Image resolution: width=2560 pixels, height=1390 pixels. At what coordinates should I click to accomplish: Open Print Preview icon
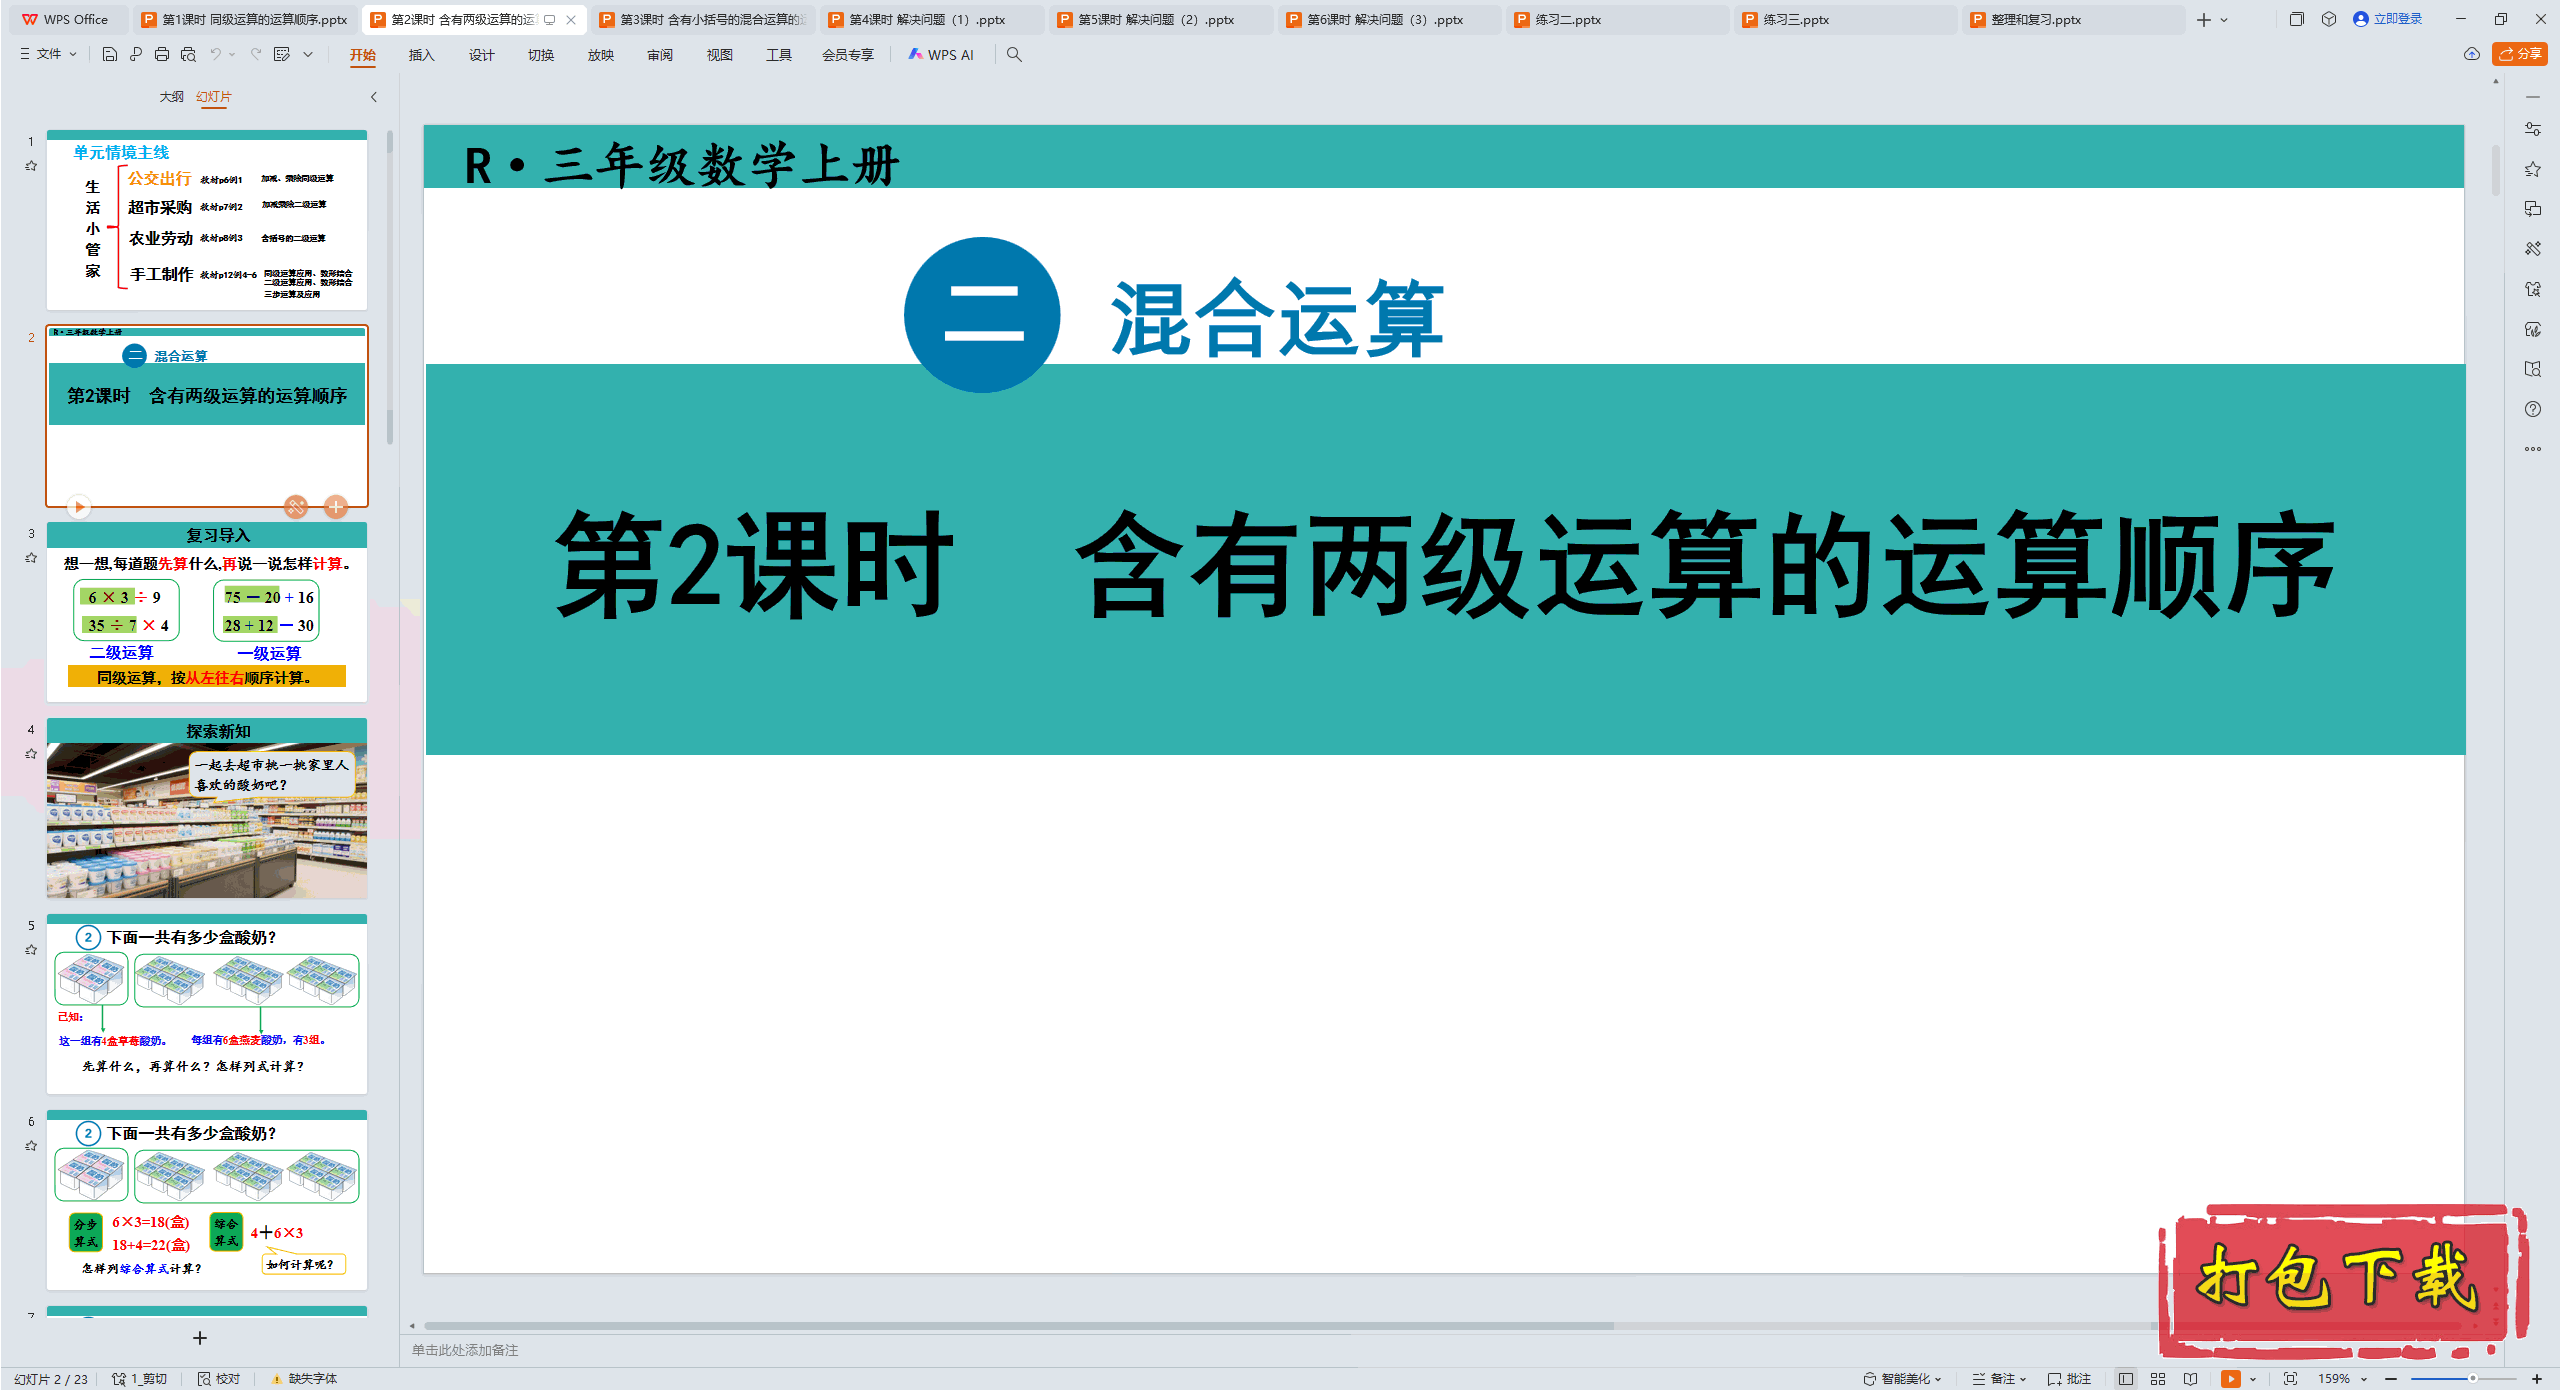click(188, 55)
